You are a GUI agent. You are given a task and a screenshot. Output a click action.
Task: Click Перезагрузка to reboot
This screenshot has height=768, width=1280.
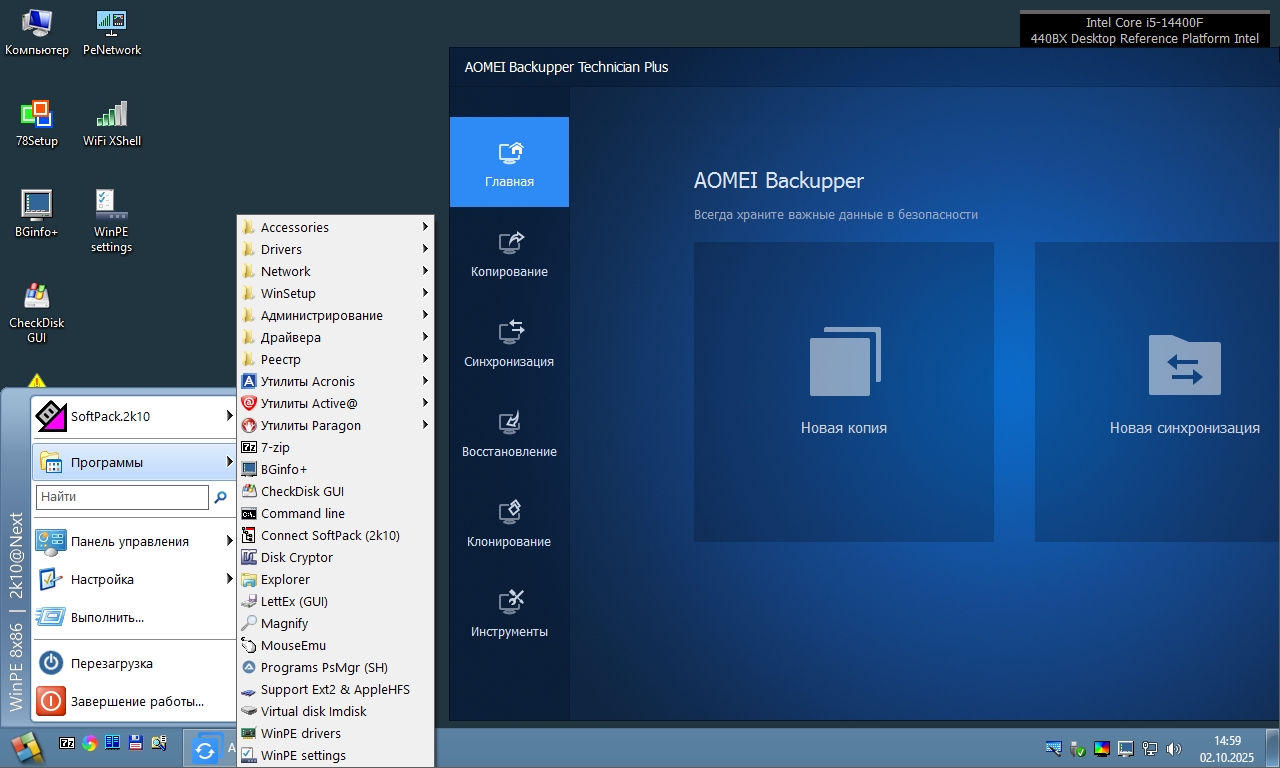[x=111, y=663]
